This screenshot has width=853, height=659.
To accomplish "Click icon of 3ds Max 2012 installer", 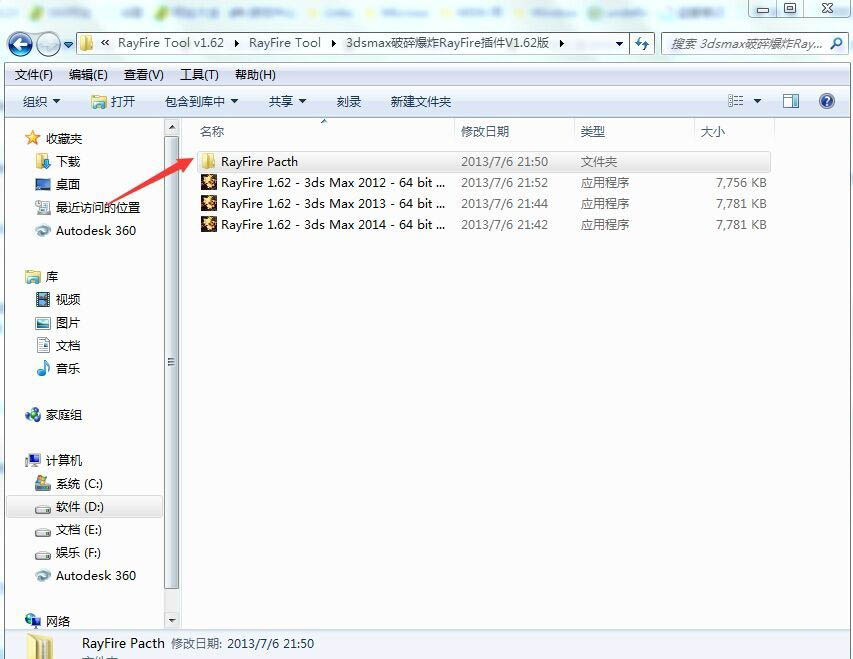I will pos(209,182).
